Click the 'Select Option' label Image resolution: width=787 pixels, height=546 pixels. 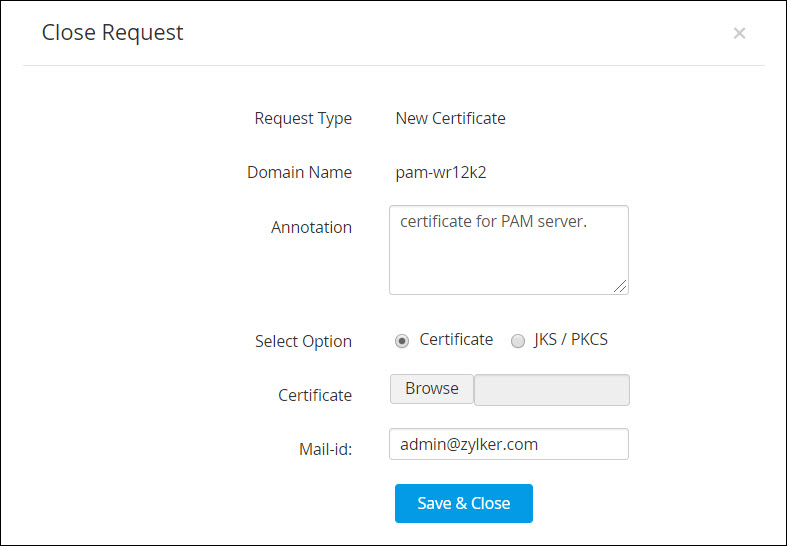(x=303, y=341)
